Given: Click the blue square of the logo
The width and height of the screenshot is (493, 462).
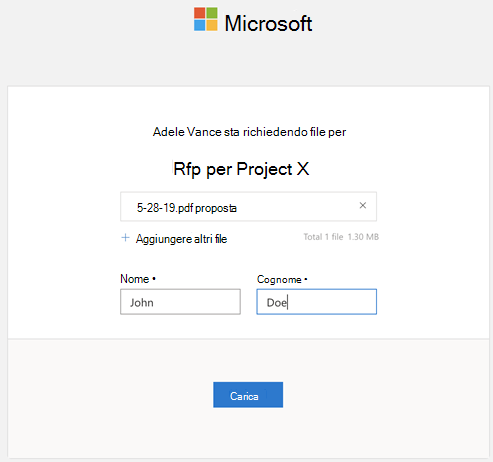Looking at the screenshot, I should tap(199, 25).
